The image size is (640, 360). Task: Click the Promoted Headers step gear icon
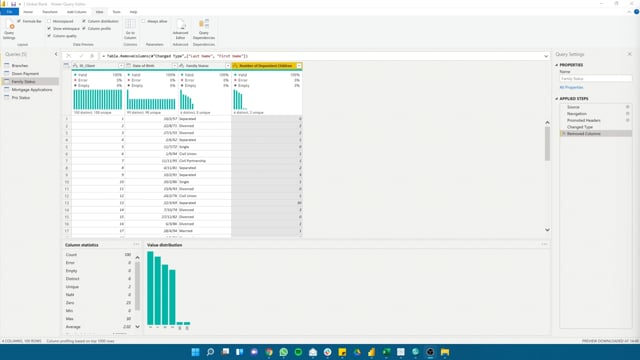point(627,120)
